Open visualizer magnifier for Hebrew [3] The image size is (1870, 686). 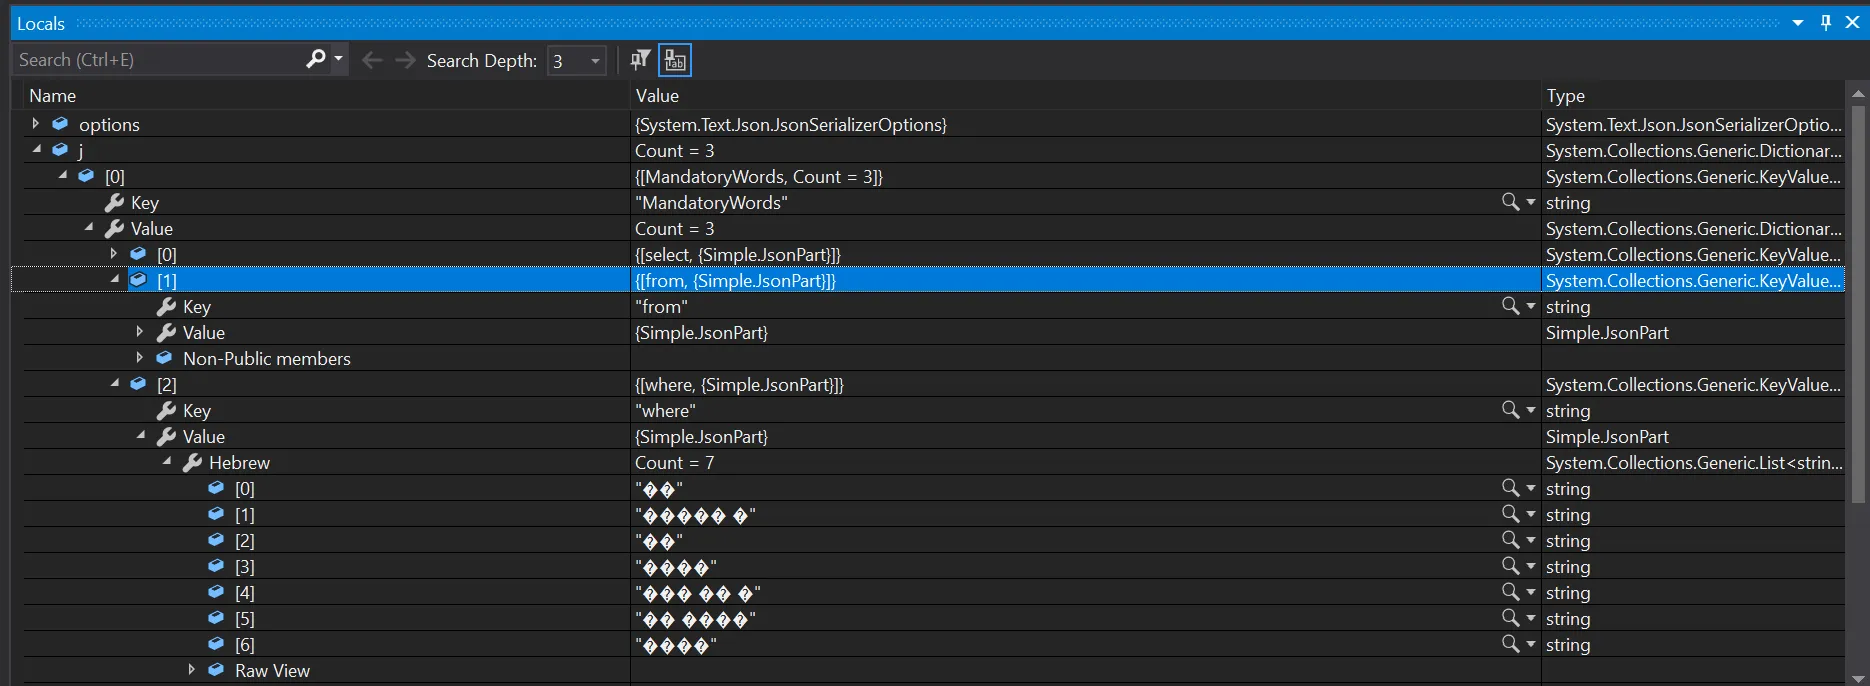click(x=1510, y=566)
